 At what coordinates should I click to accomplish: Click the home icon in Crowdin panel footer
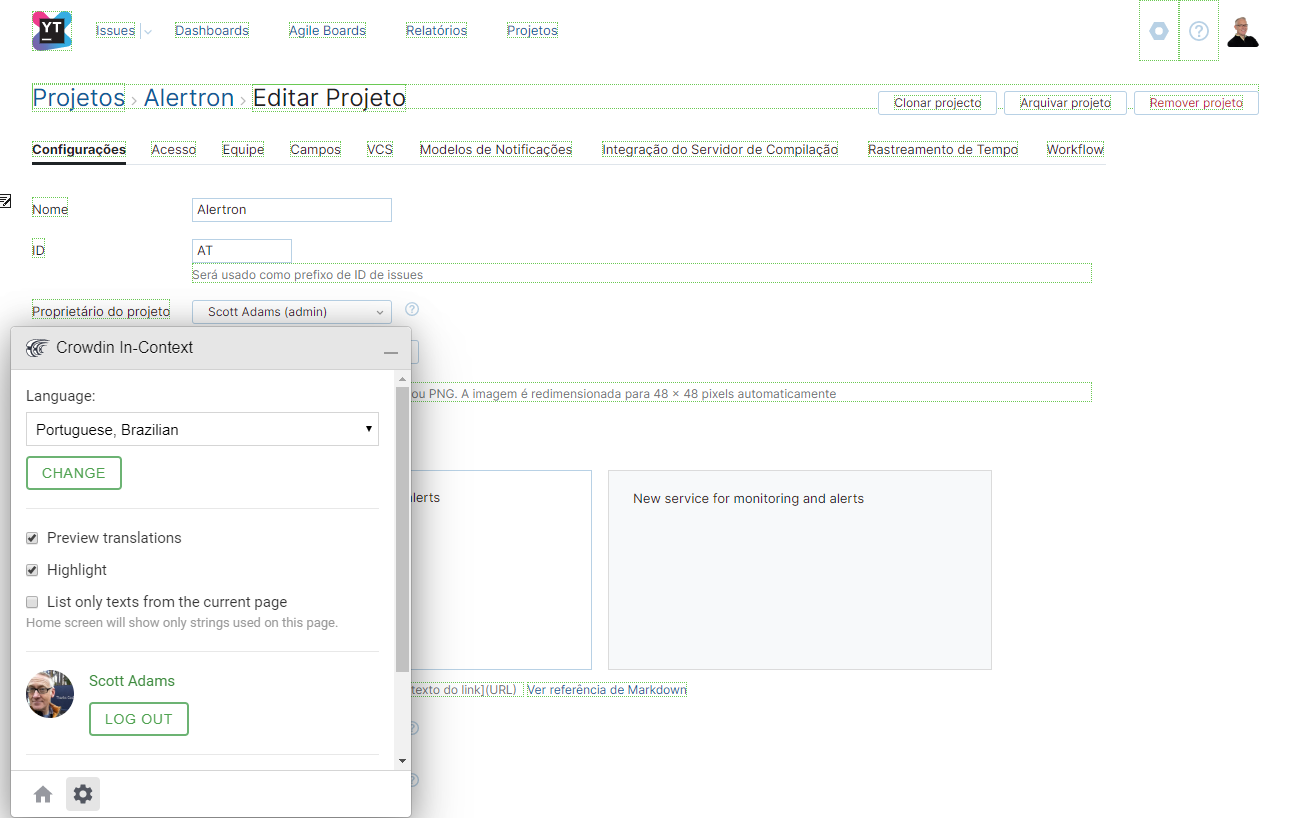[x=43, y=793]
